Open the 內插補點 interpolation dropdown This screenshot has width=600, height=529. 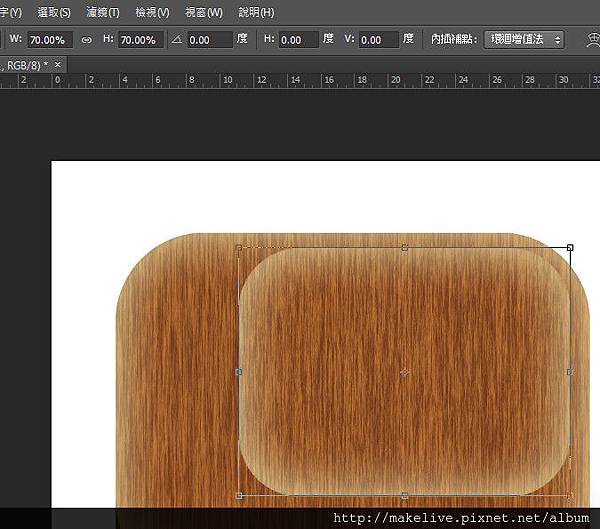pos(523,40)
